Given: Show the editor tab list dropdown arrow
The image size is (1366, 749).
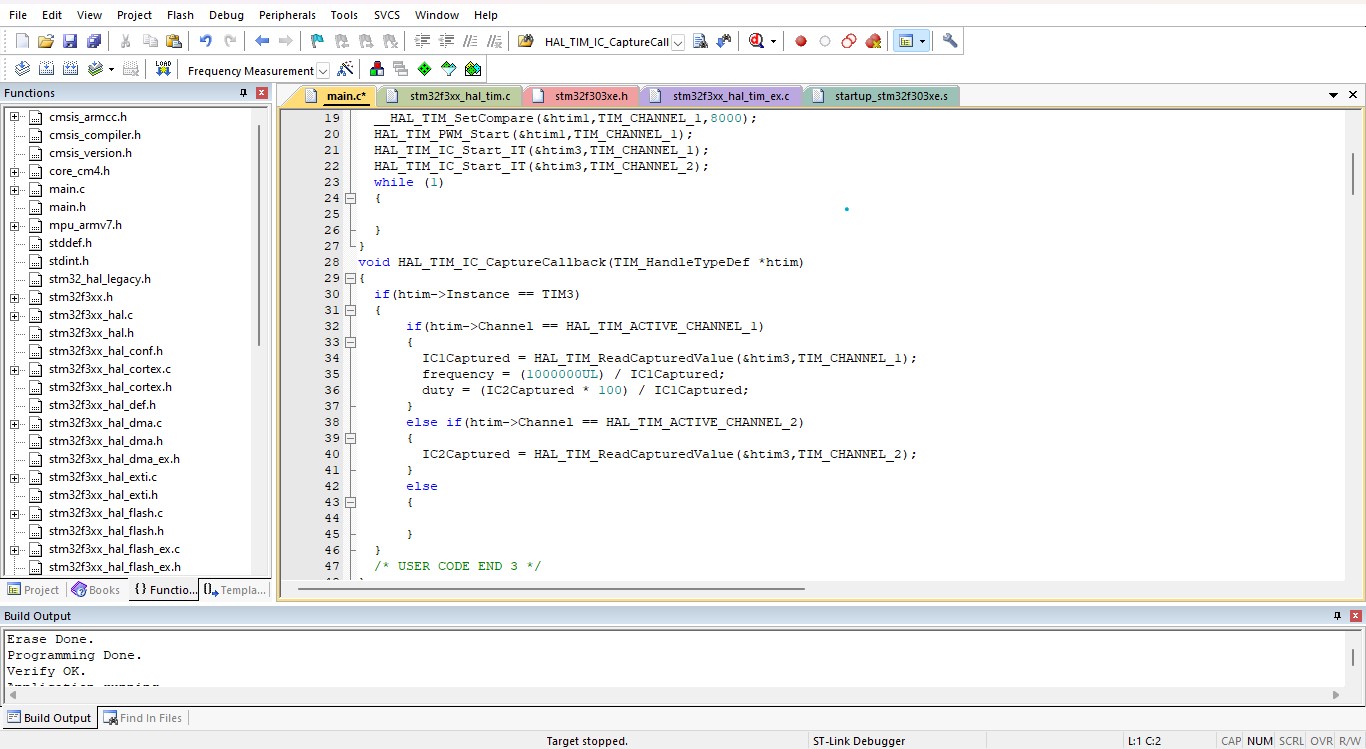Looking at the screenshot, I should [x=1333, y=95].
